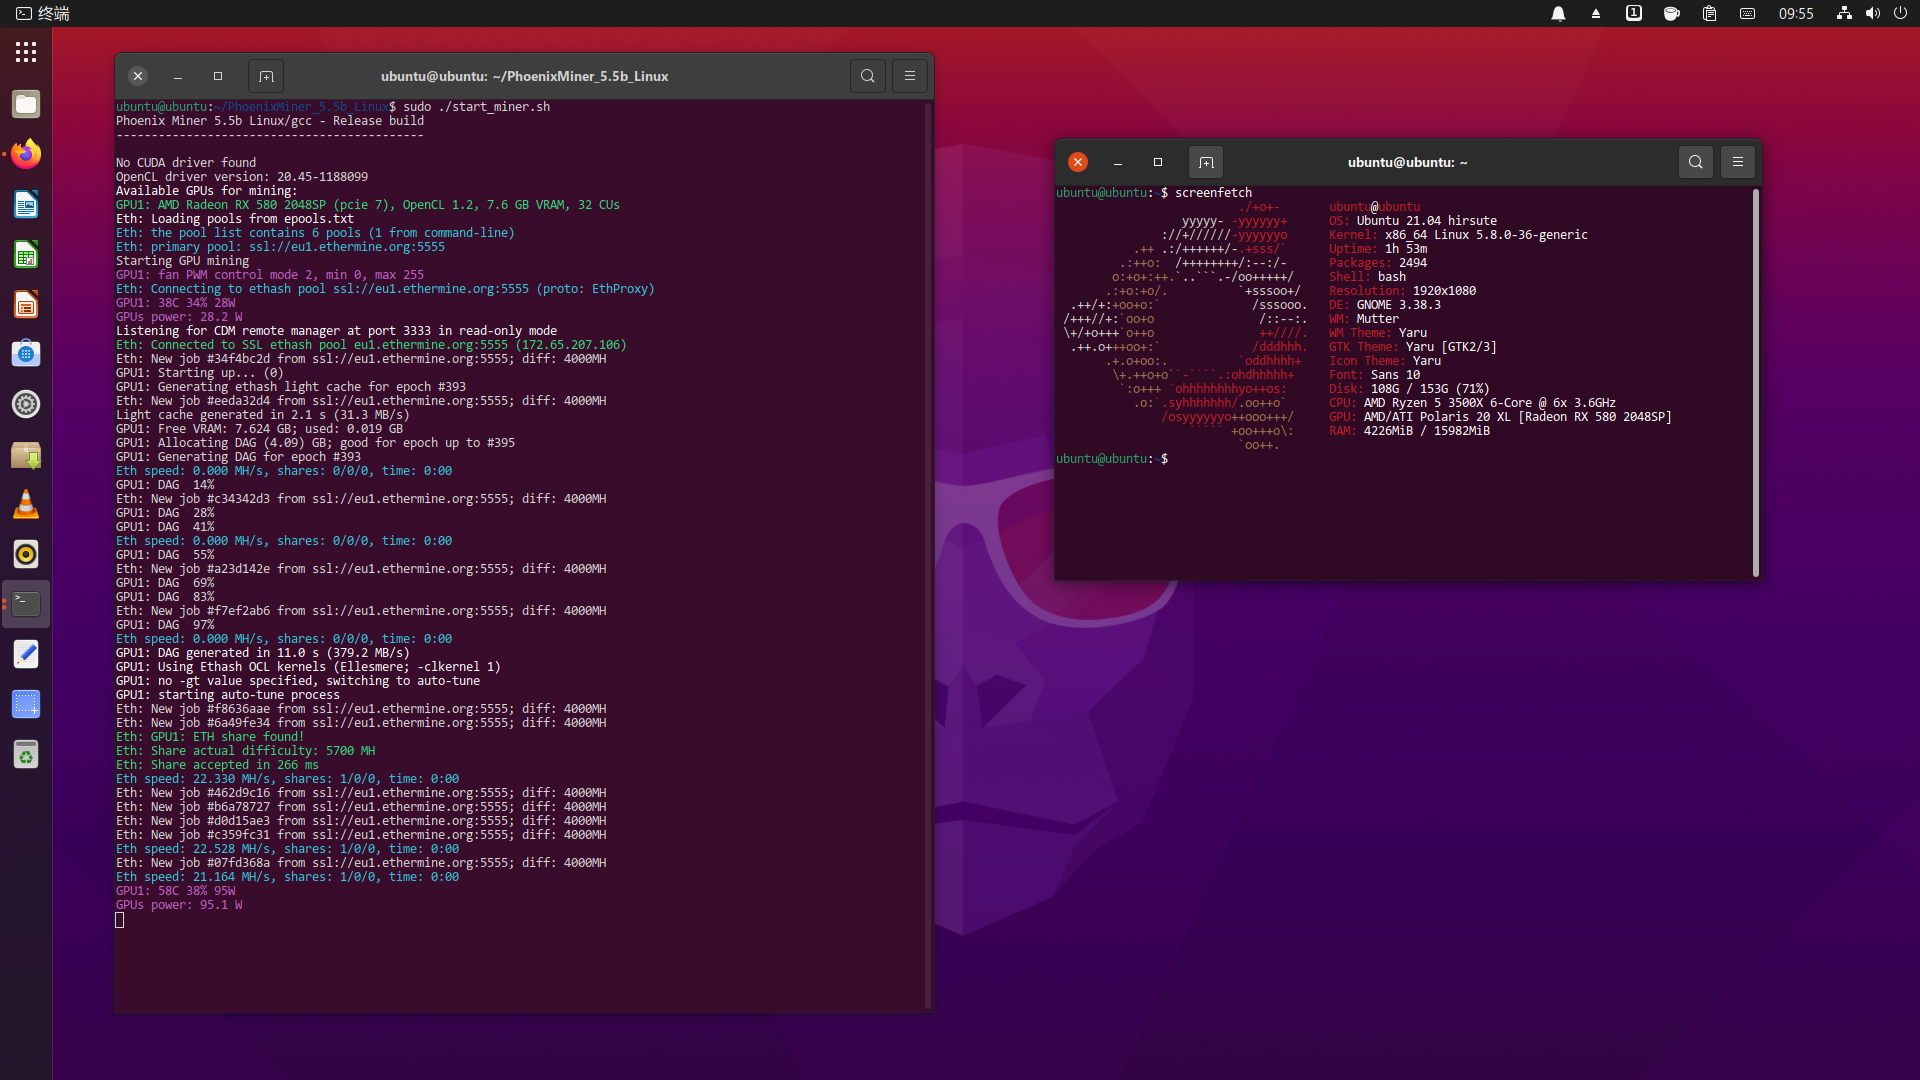Click the 'screenfetch' command text
The height and width of the screenshot is (1080, 1920).
tap(1213, 193)
